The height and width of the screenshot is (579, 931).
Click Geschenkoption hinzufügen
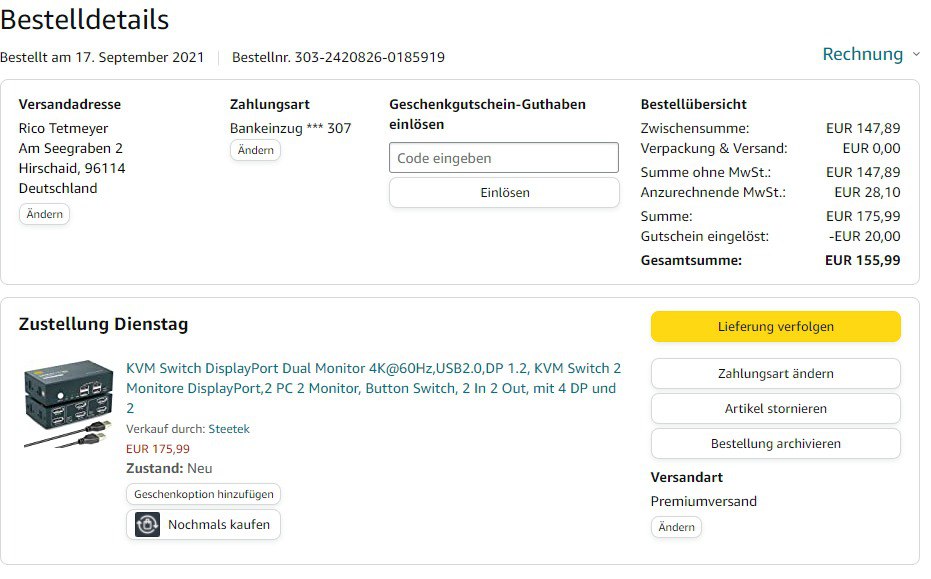pyautogui.click(x=204, y=494)
